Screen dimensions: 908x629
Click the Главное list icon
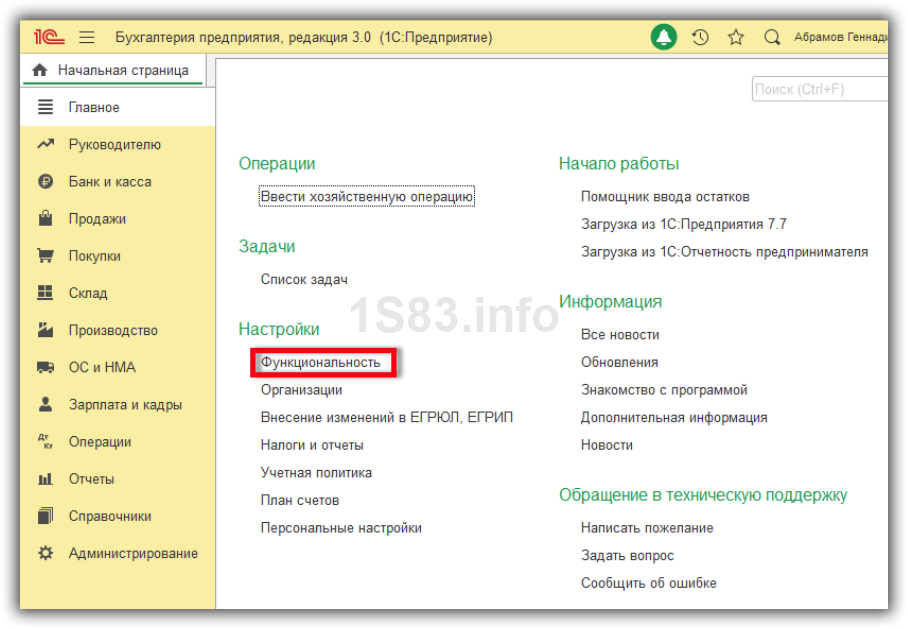tap(45, 107)
